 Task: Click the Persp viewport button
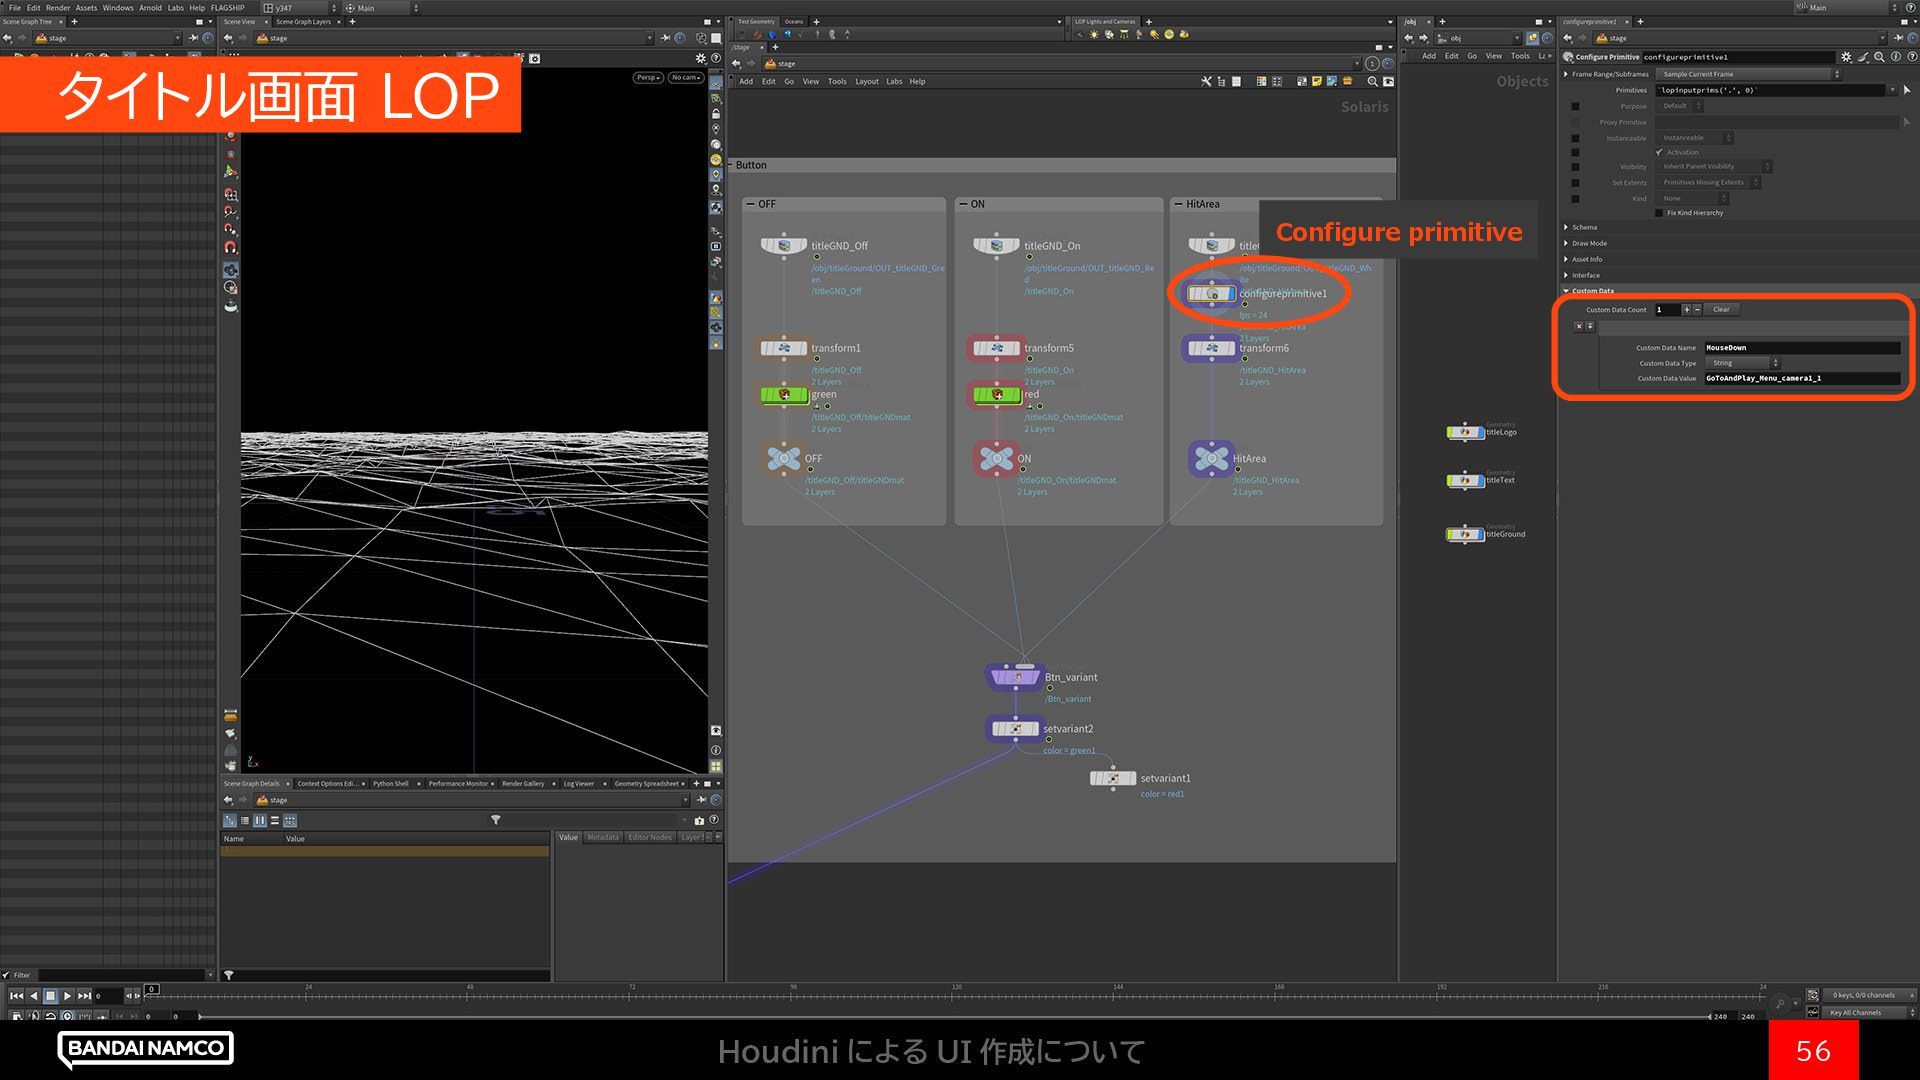pos(647,77)
